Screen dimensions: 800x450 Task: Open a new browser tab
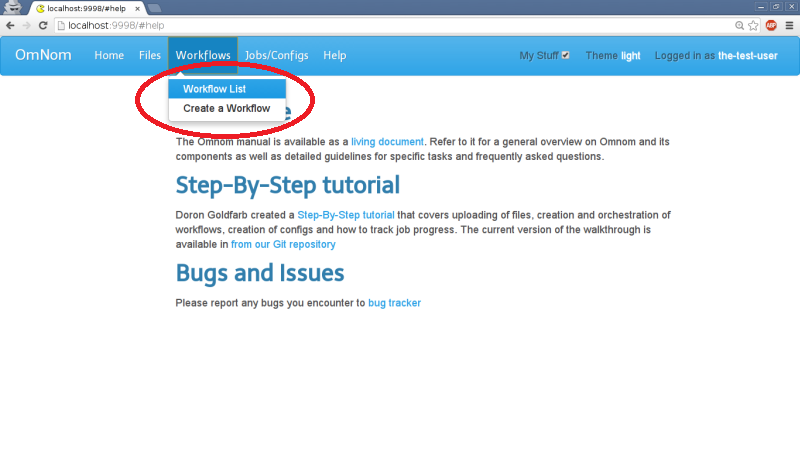pyautogui.click(x=154, y=8)
